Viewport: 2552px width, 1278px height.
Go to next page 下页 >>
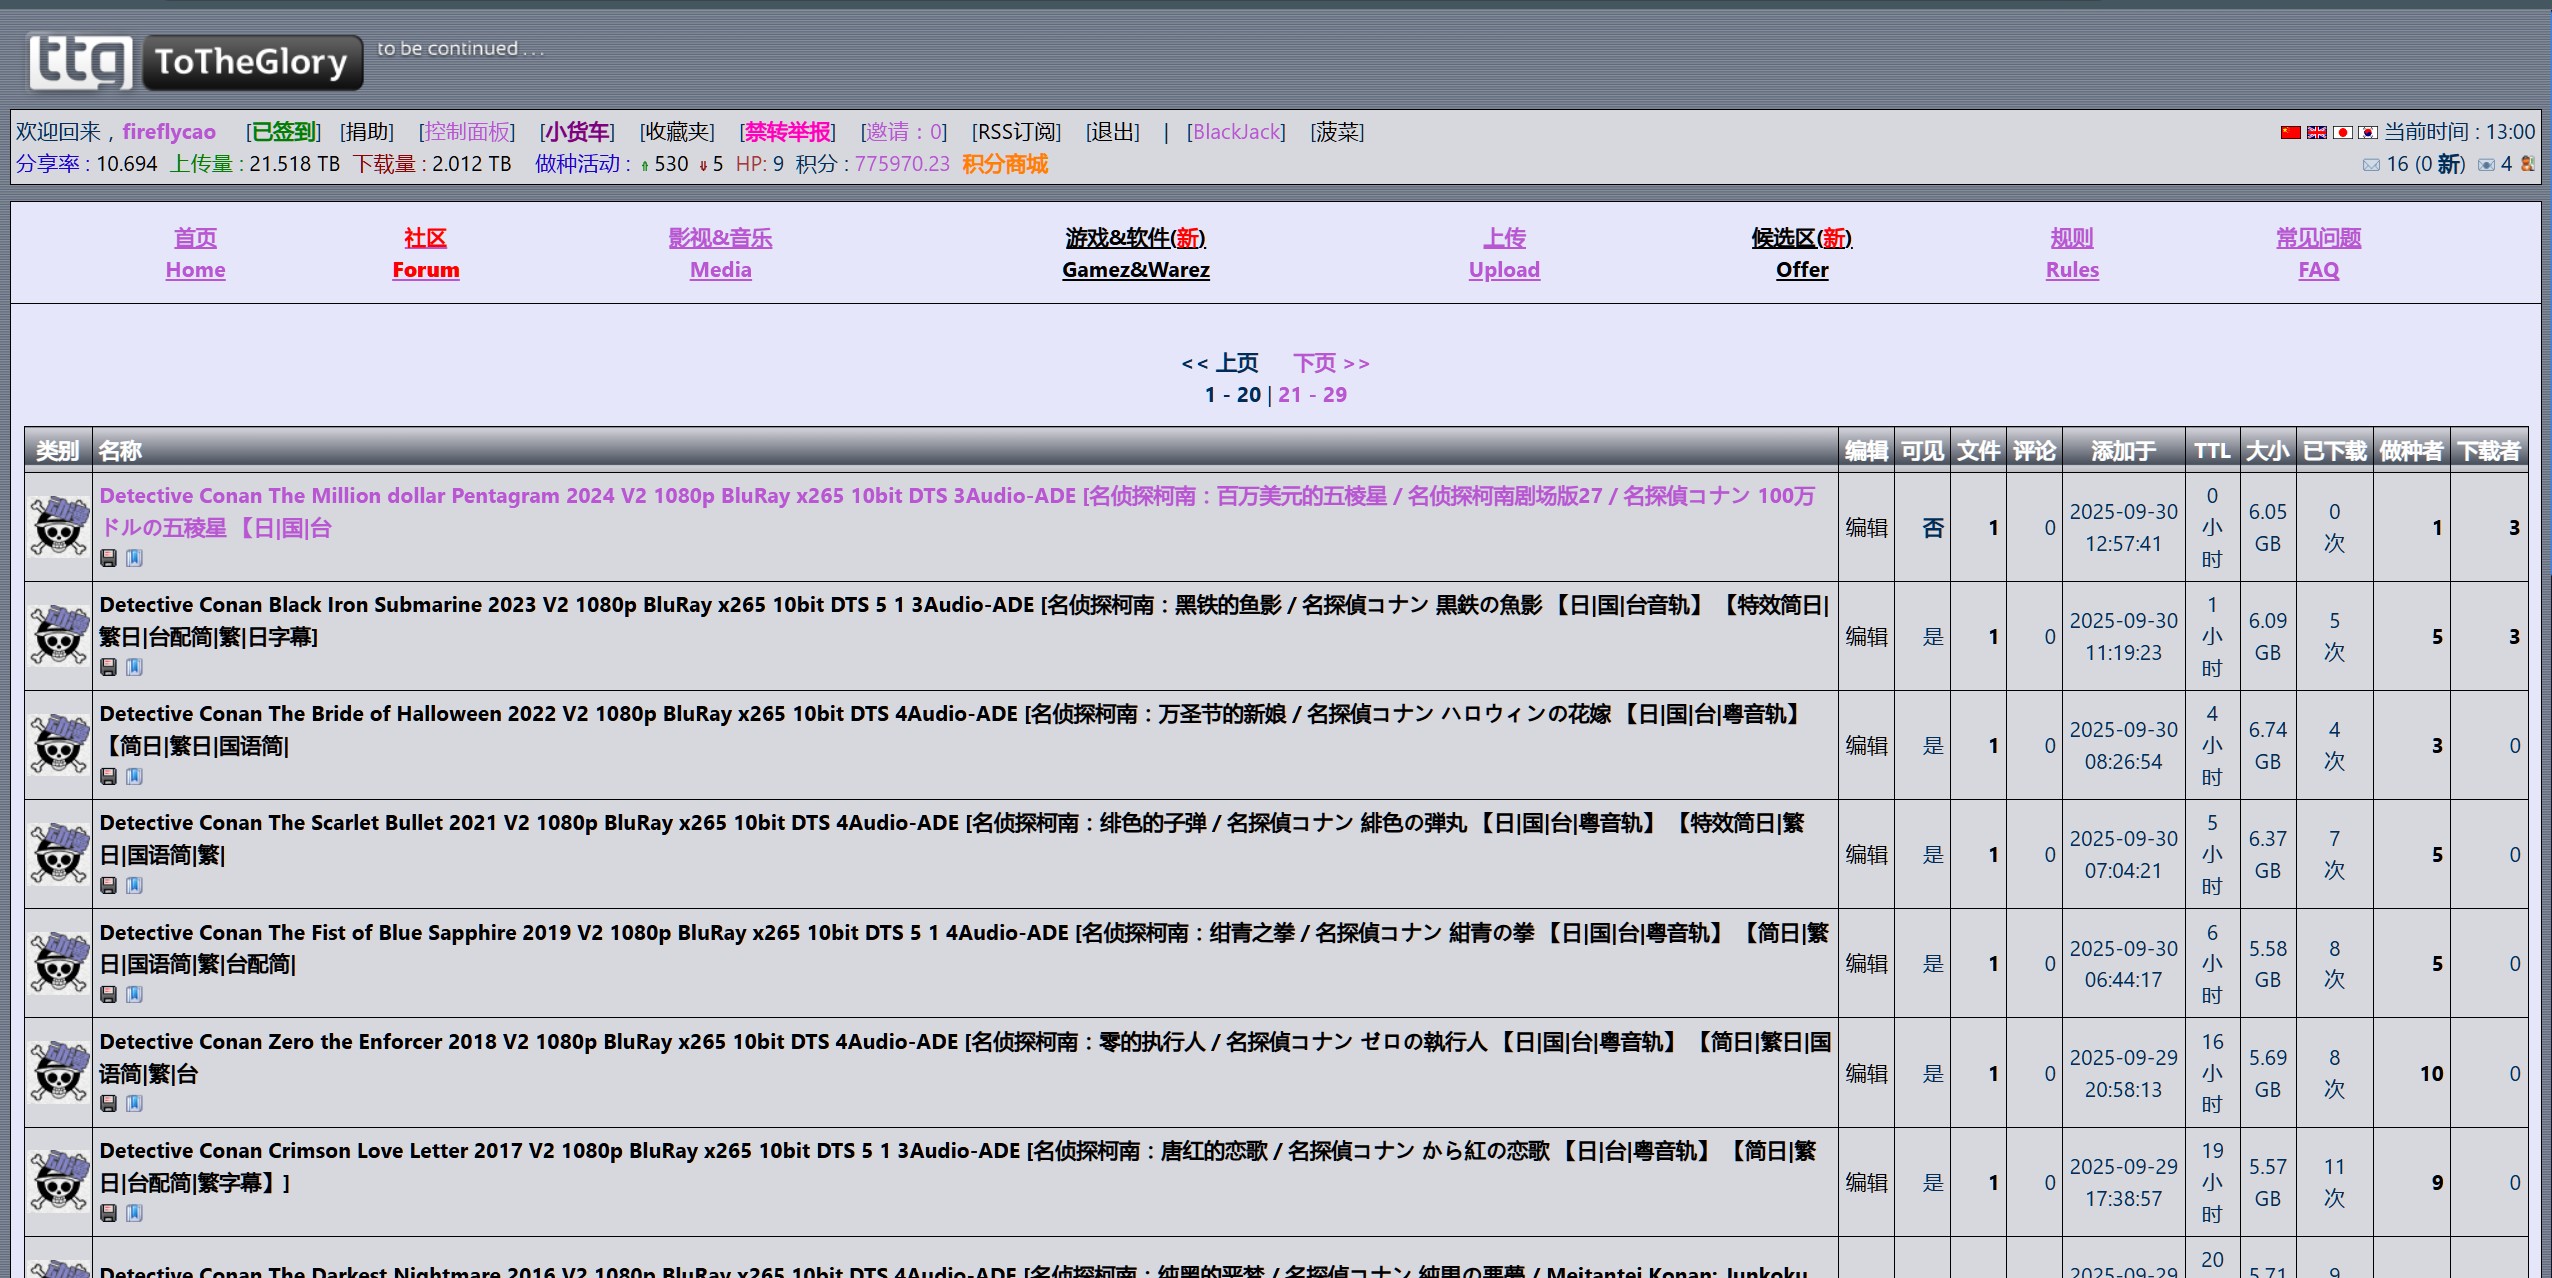click(x=1330, y=363)
